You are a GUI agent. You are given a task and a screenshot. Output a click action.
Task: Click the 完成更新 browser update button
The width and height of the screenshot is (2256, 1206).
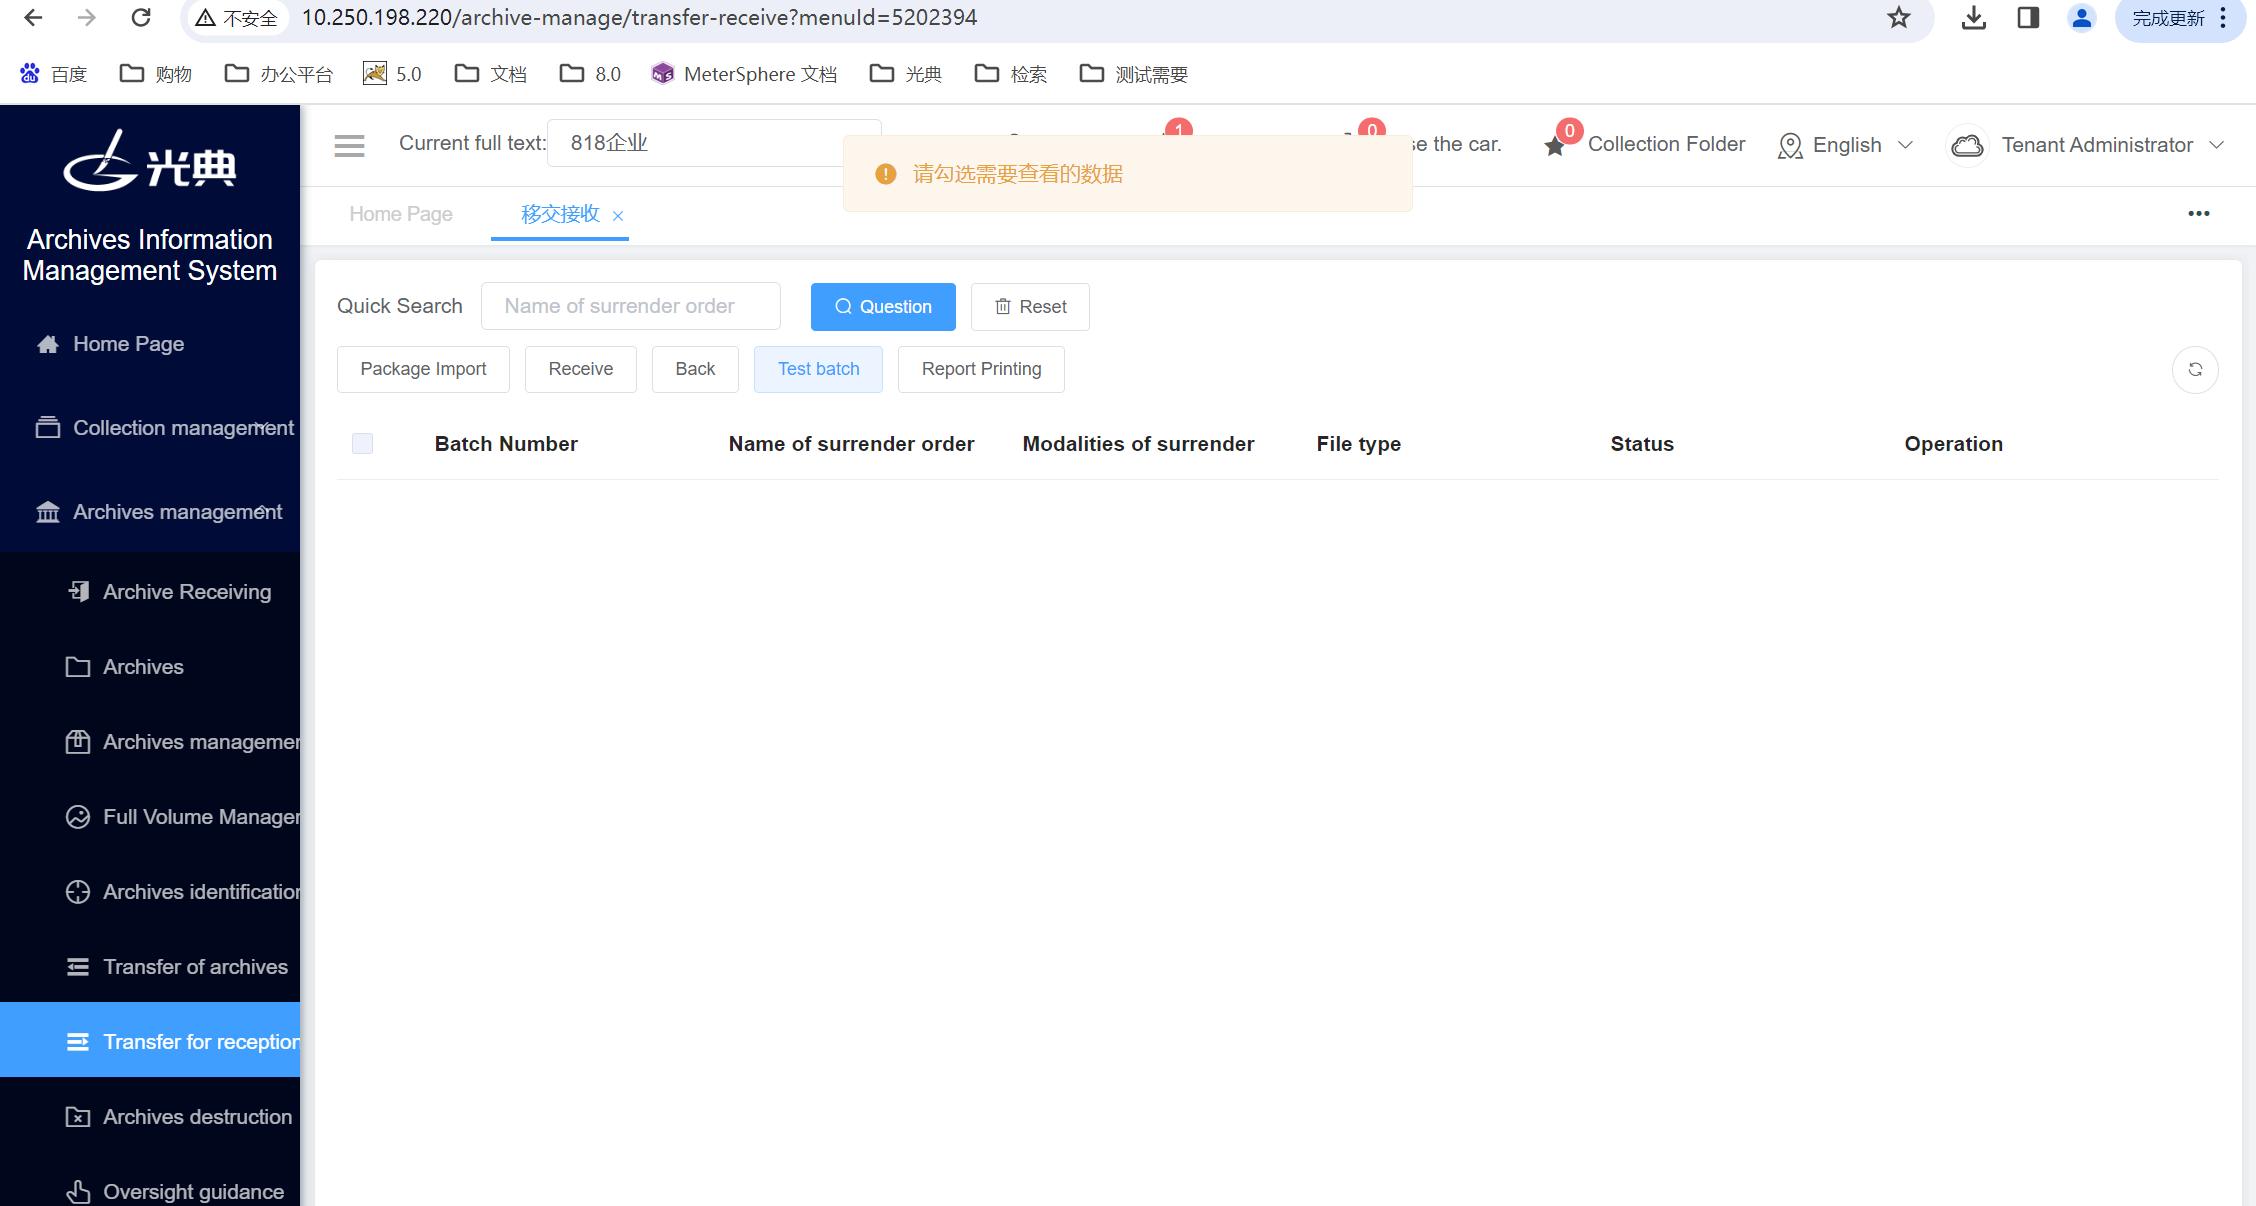pyautogui.click(x=2180, y=18)
